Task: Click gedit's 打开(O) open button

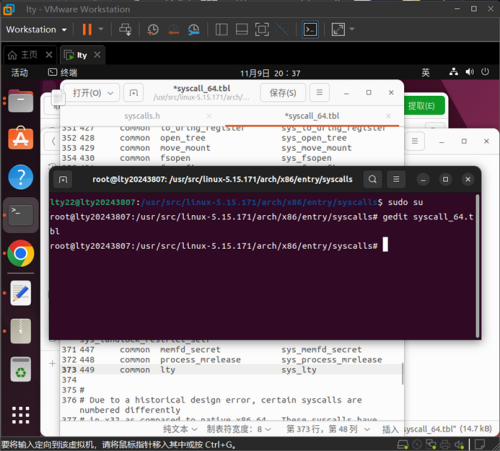Action: tap(87, 93)
